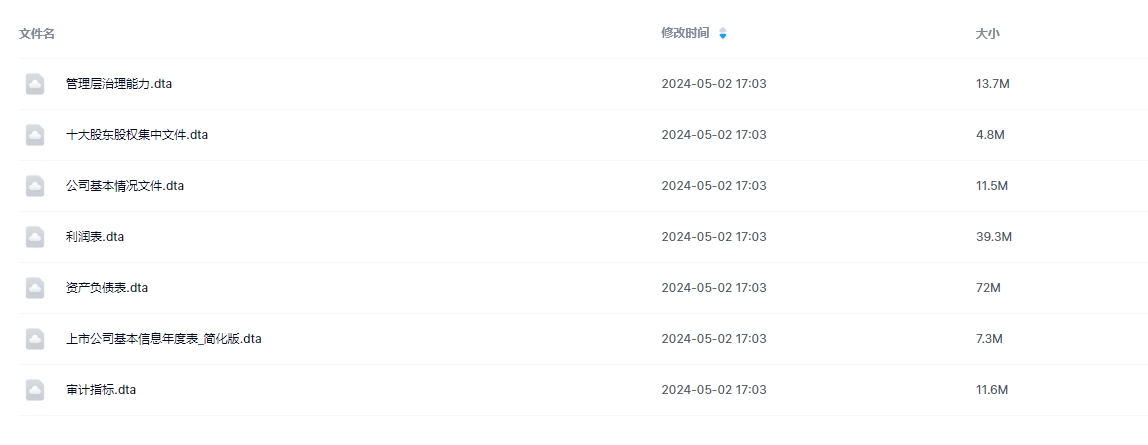Select the row showing size 72M
This screenshot has height=445, width=1148.
[x=988, y=288]
